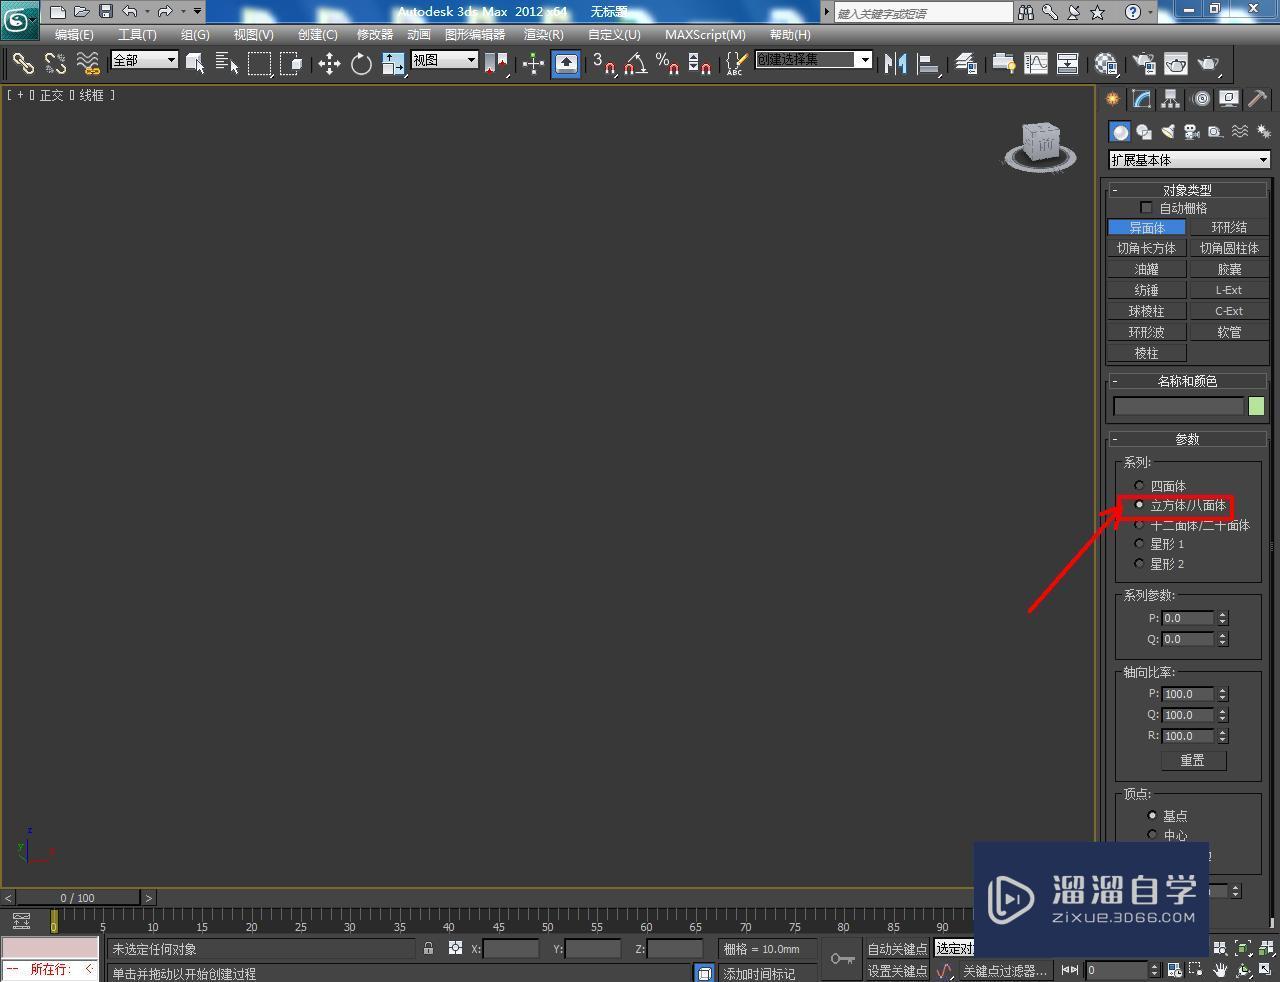Activate Bind to Space Warp tool
The height and width of the screenshot is (982, 1280).
[88, 63]
